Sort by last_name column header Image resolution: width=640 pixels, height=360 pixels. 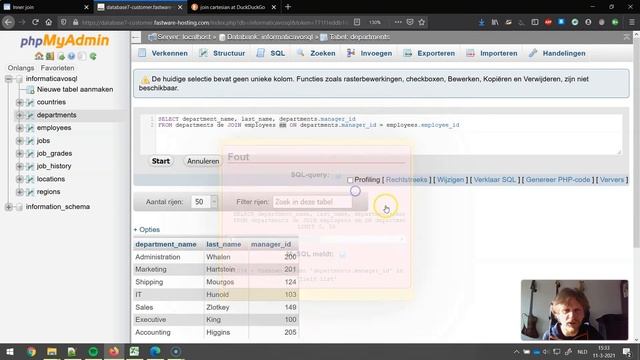[224, 244]
